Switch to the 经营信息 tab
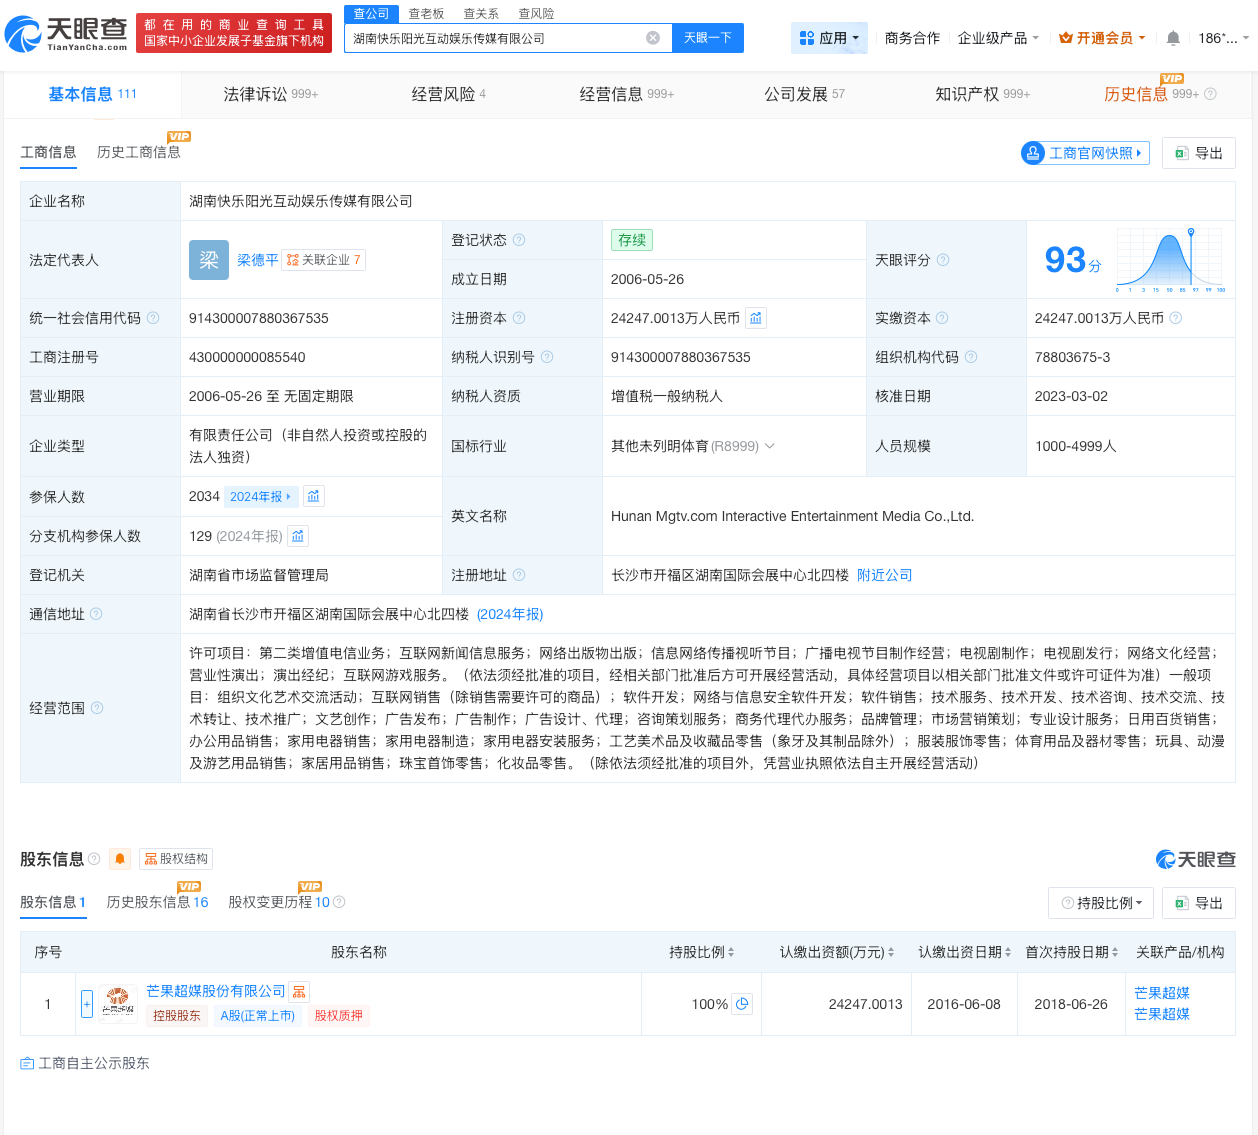The image size is (1258, 1135). [627, 94]
